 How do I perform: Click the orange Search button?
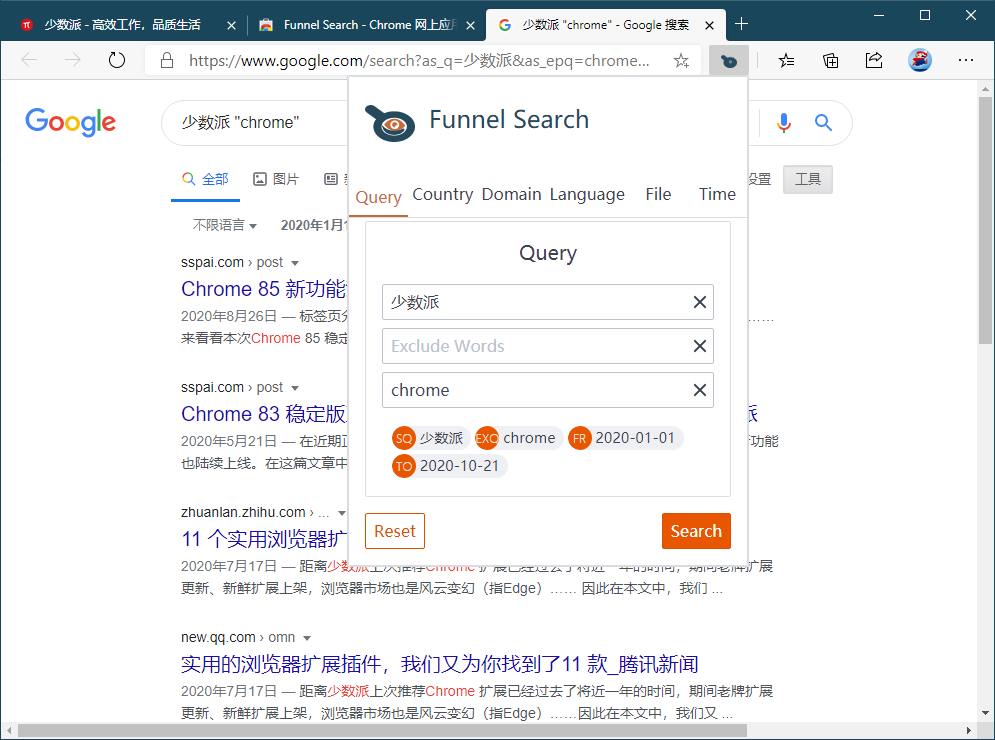pos(696,531)
